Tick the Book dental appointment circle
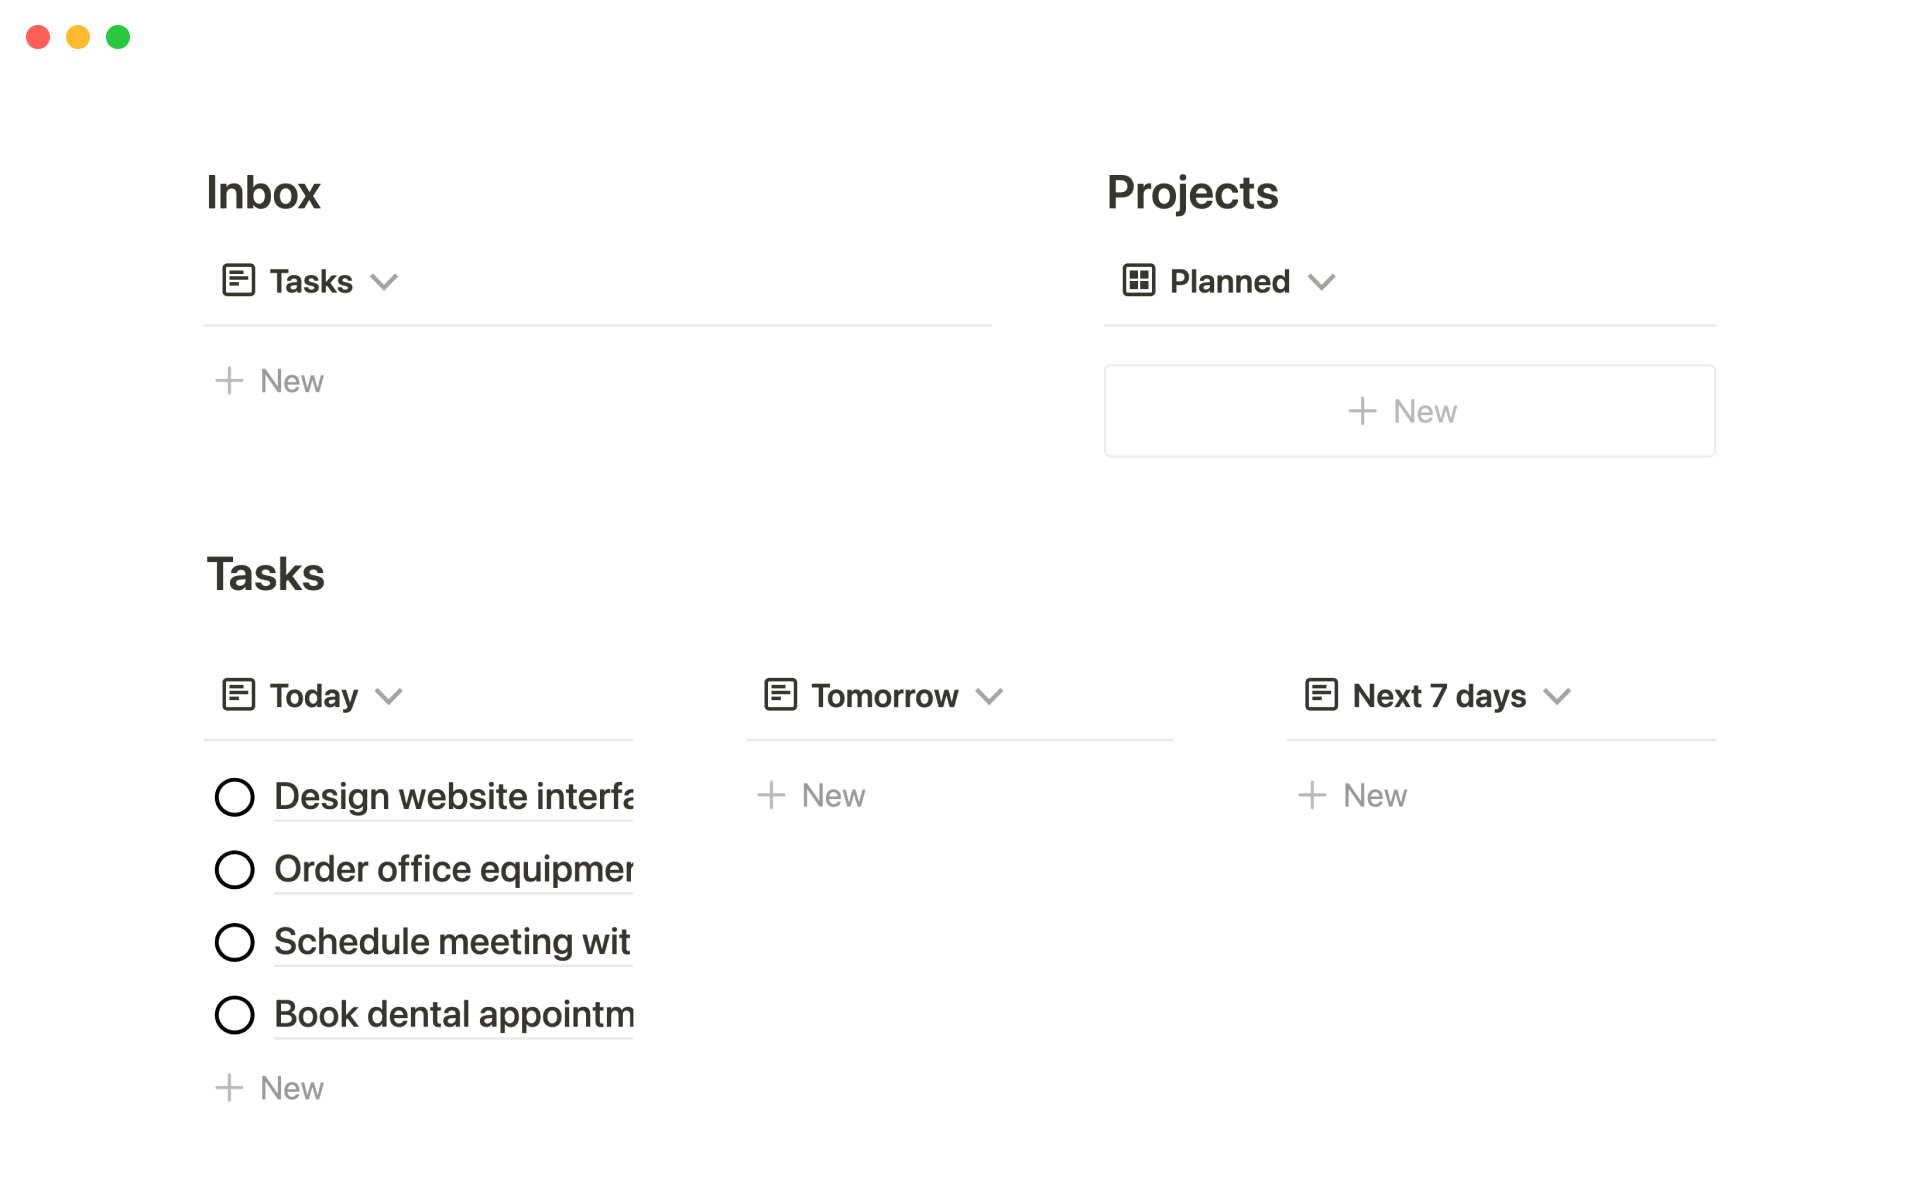Viewport: 1920px width, 1200px height. (x=235, y=1015)
